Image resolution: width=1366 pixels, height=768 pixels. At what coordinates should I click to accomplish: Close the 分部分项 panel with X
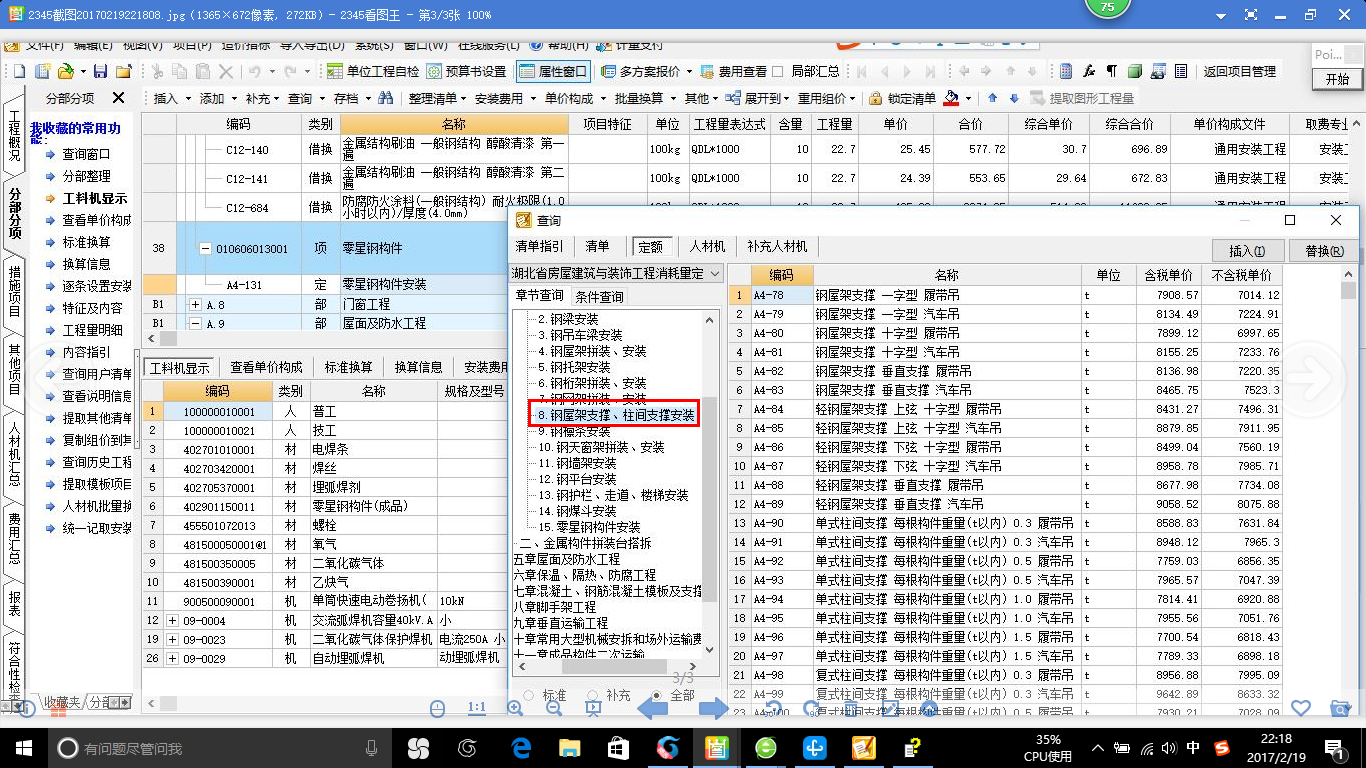[118, 98]
